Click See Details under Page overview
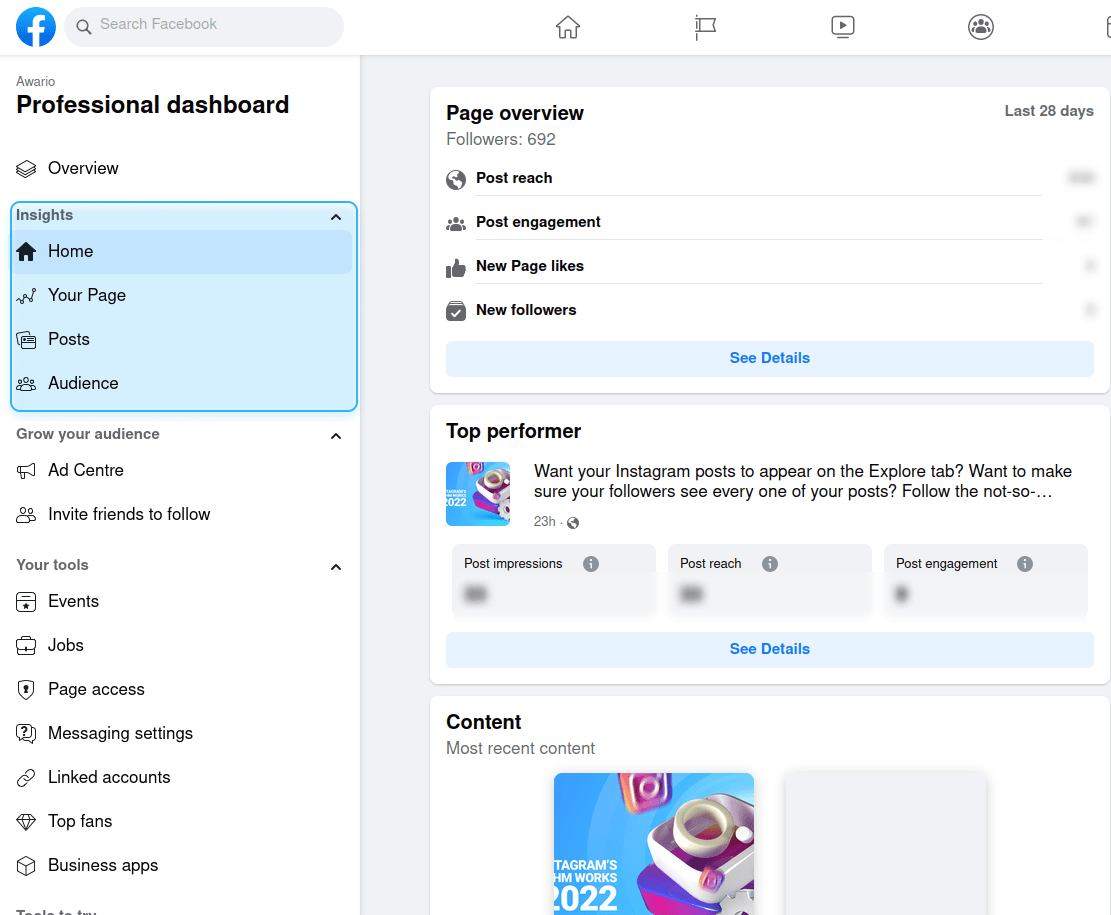Viewport: 1111px width, 915px height. (x=769, y=358)
